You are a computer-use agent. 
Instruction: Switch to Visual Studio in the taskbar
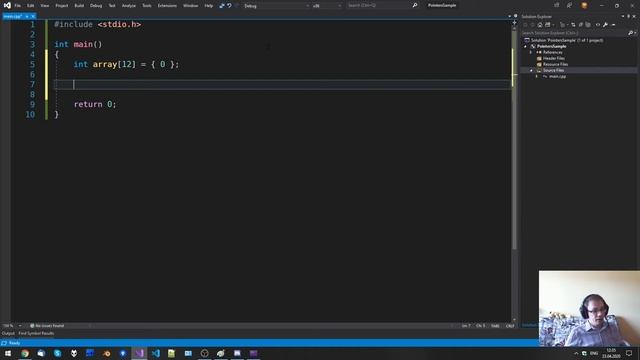(139, 353)
